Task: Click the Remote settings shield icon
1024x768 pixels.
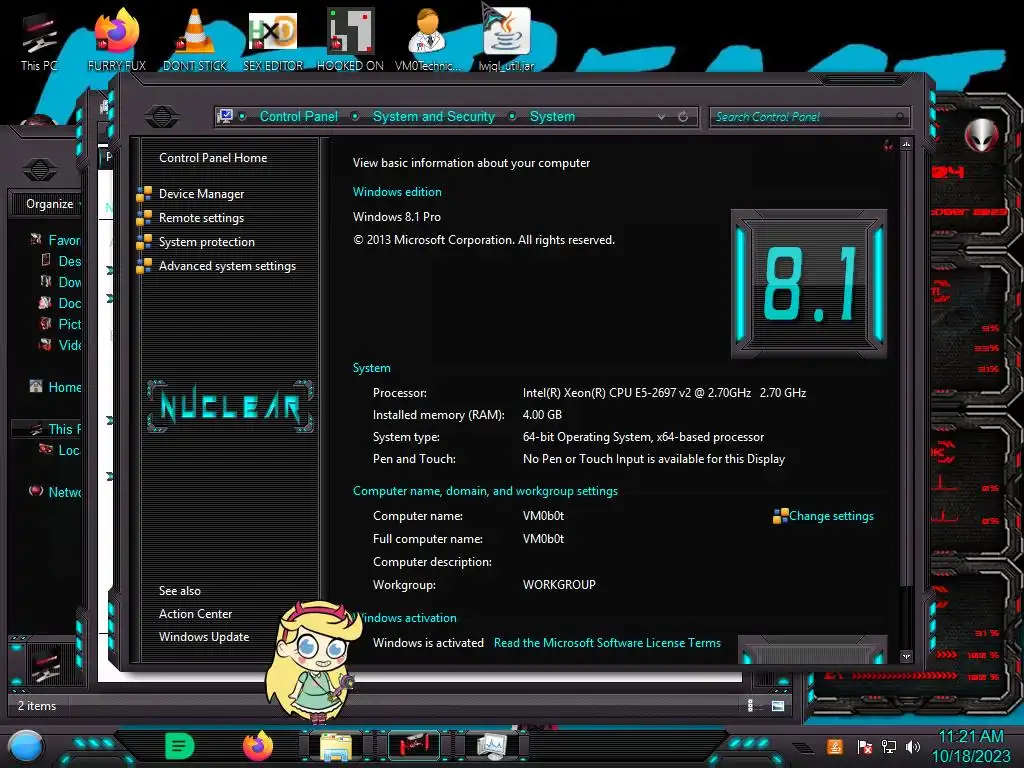Action: (x=144, y=218)
